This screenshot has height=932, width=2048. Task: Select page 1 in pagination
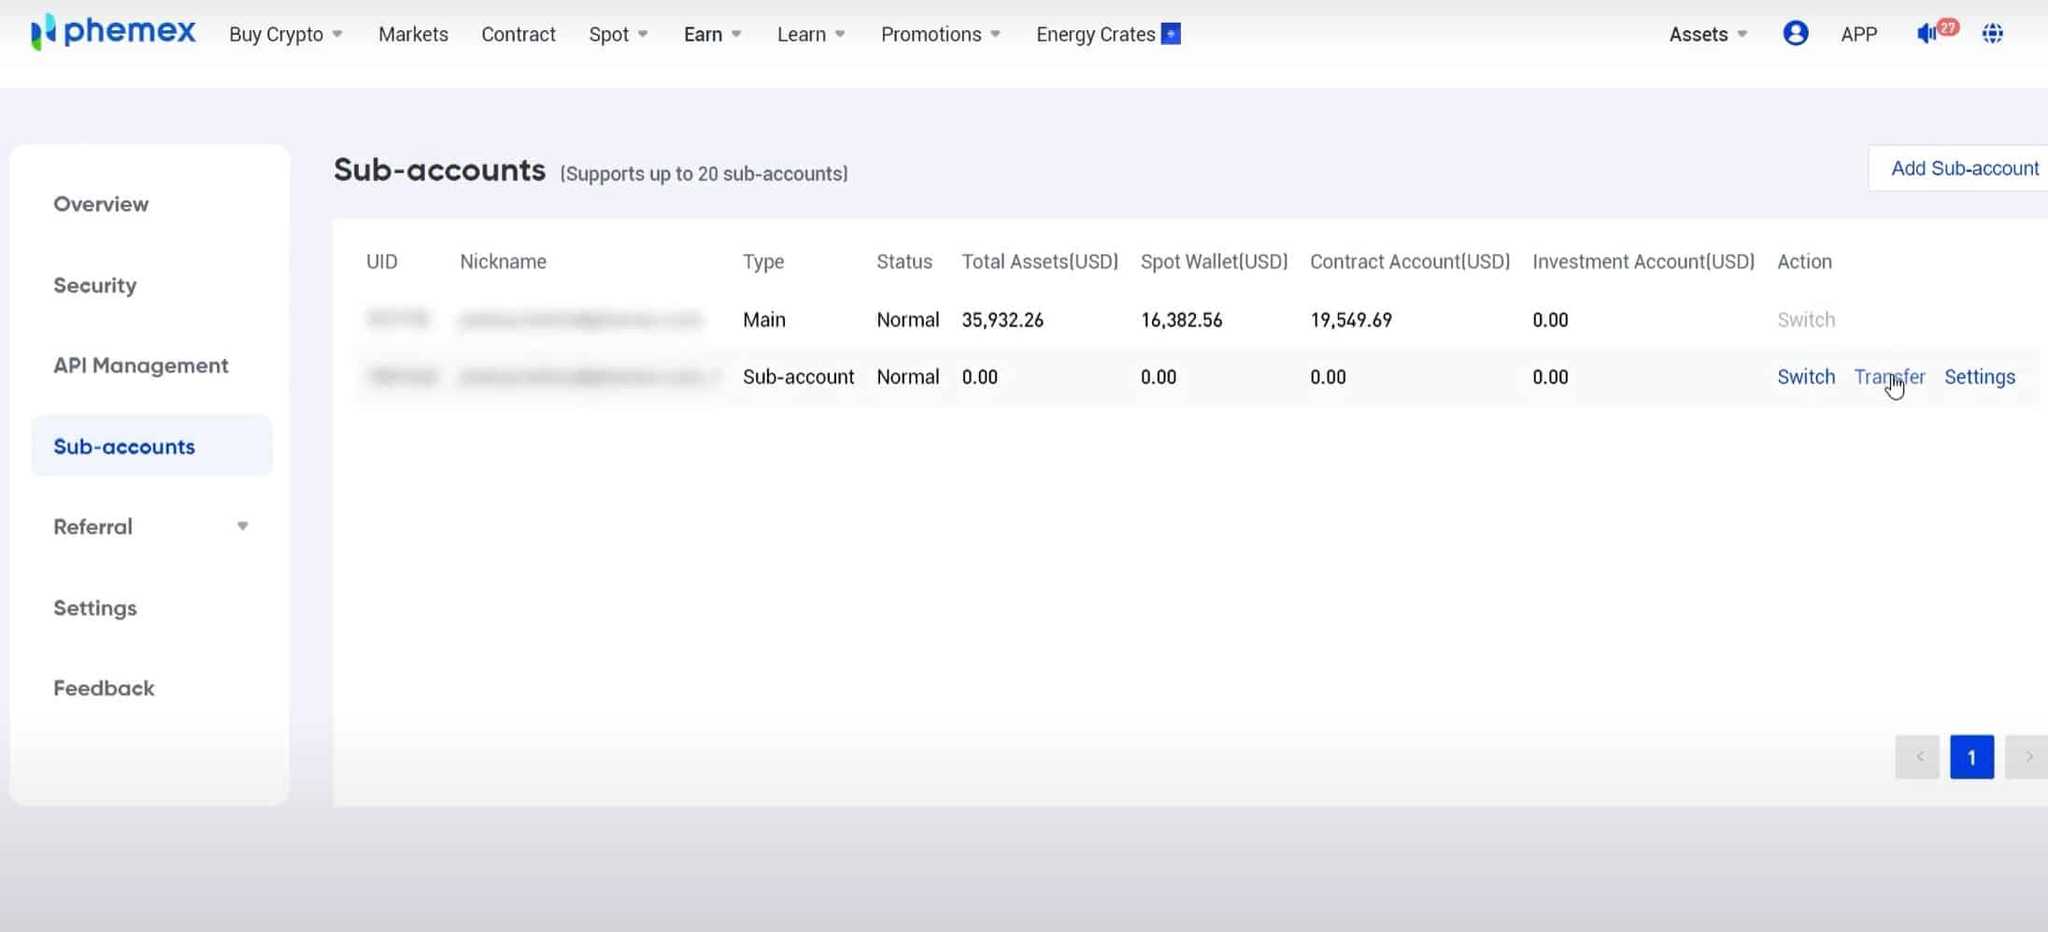coord(1971,757)
